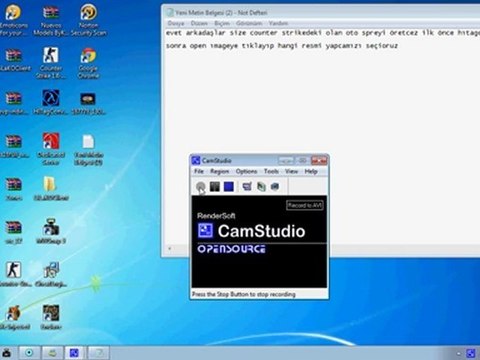Open Dosya menu in Notepad
480x360 pixels.
pos(176,23)
